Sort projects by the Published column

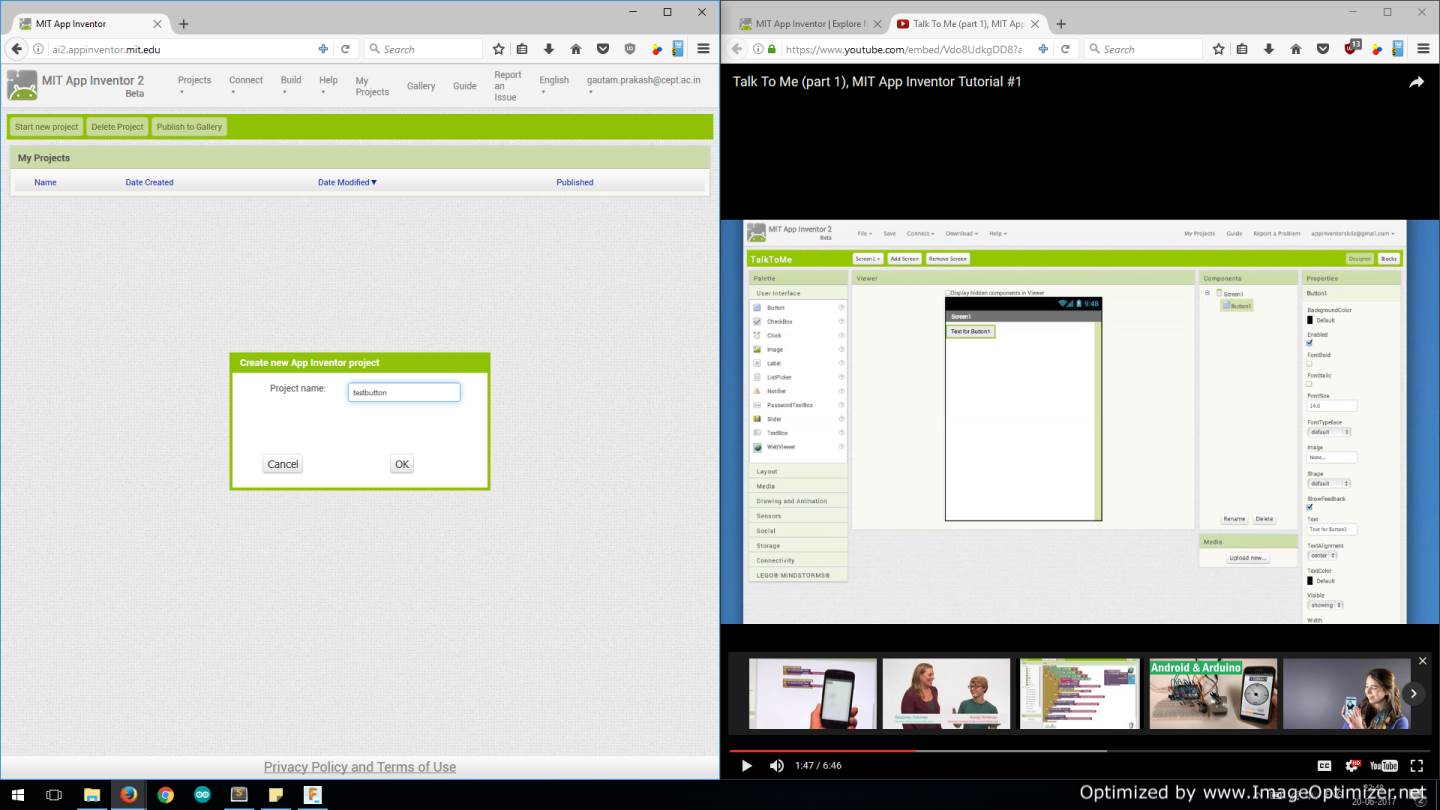coord(575,182)
